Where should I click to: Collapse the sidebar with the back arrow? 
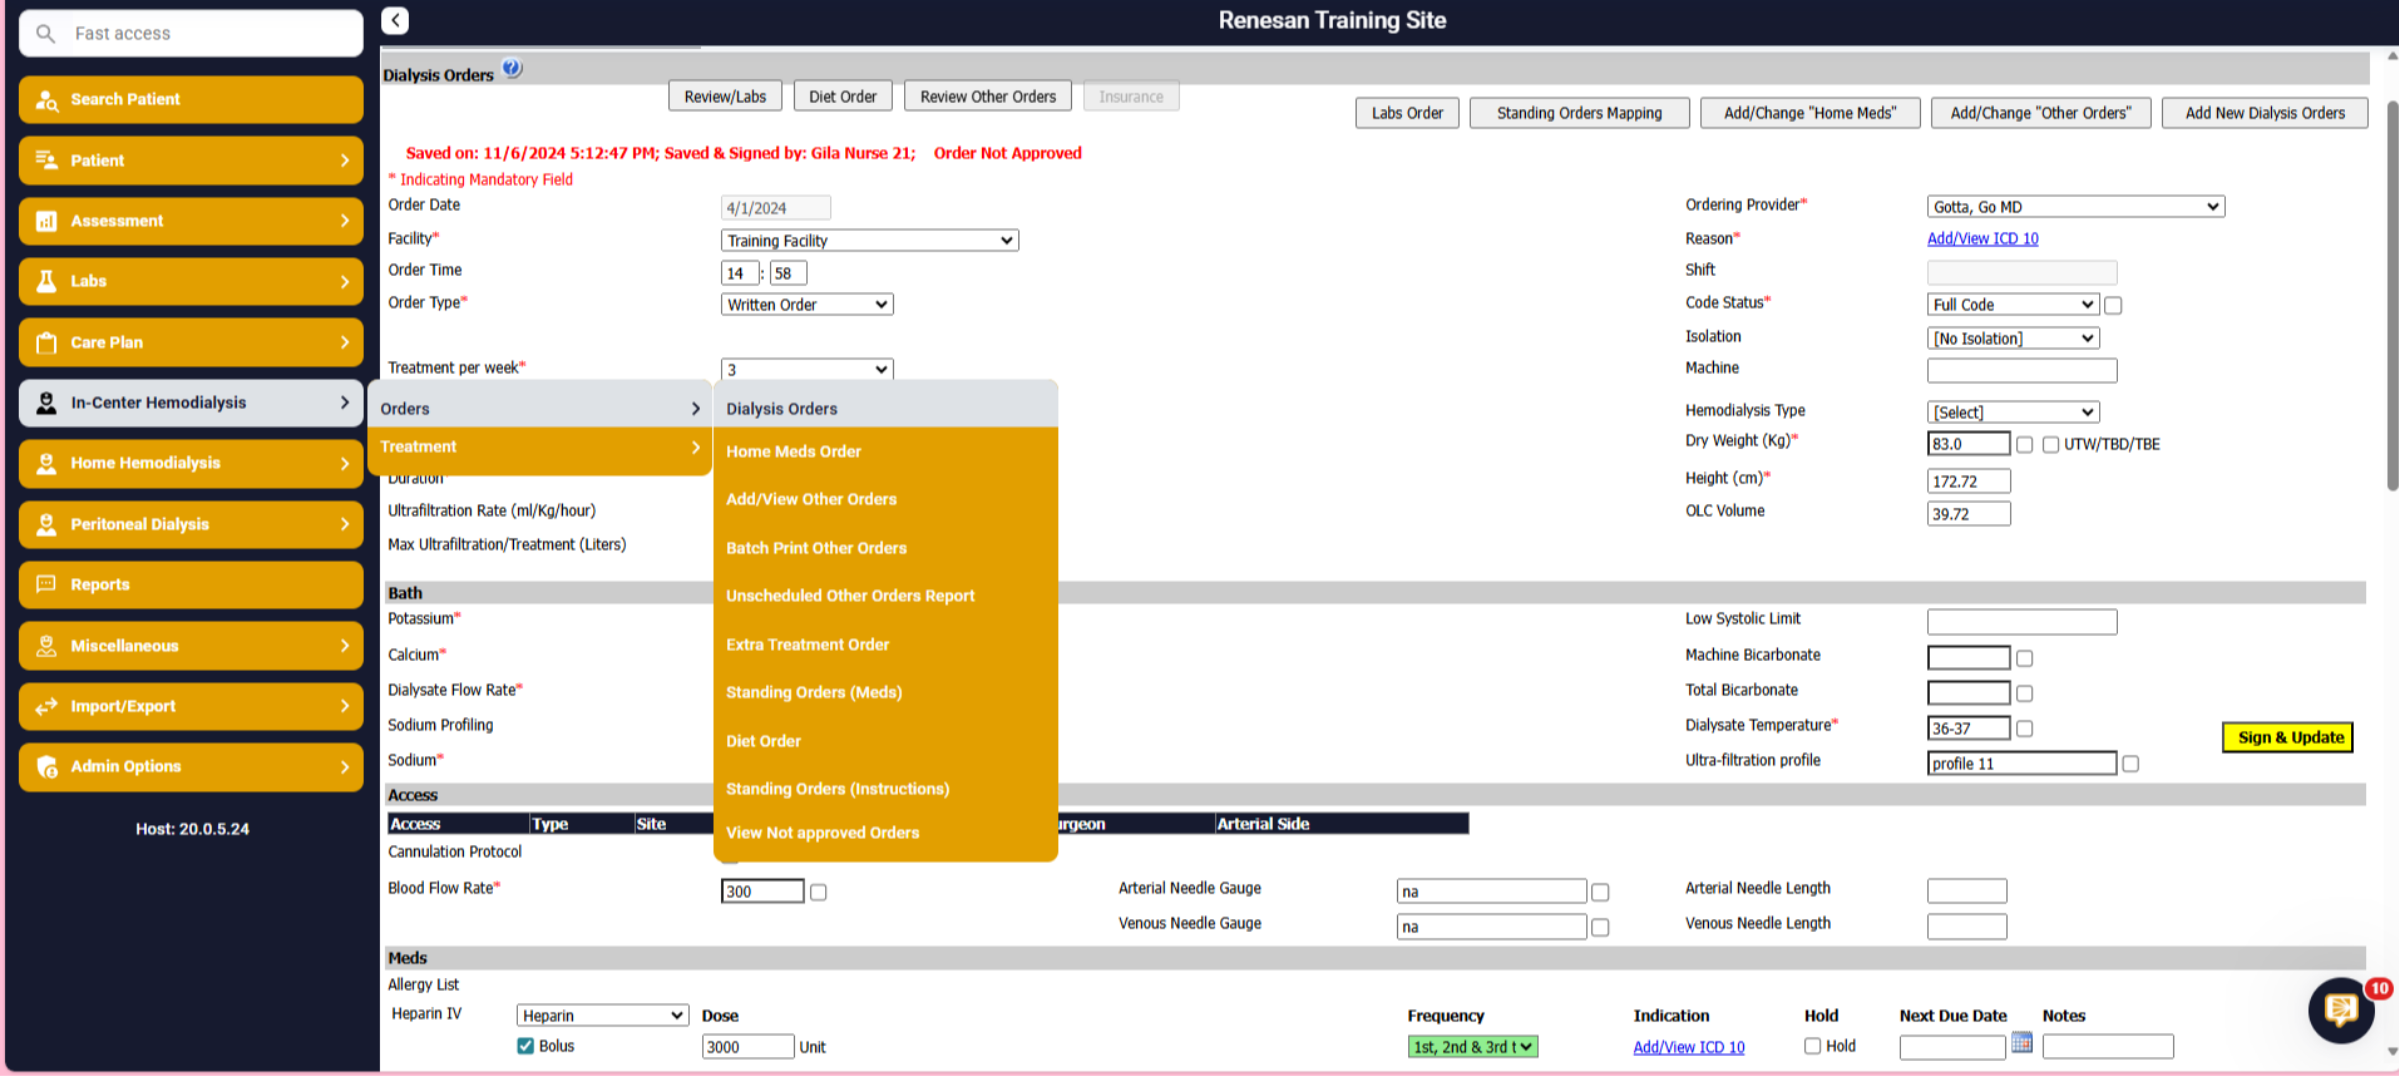click(395, 20)
